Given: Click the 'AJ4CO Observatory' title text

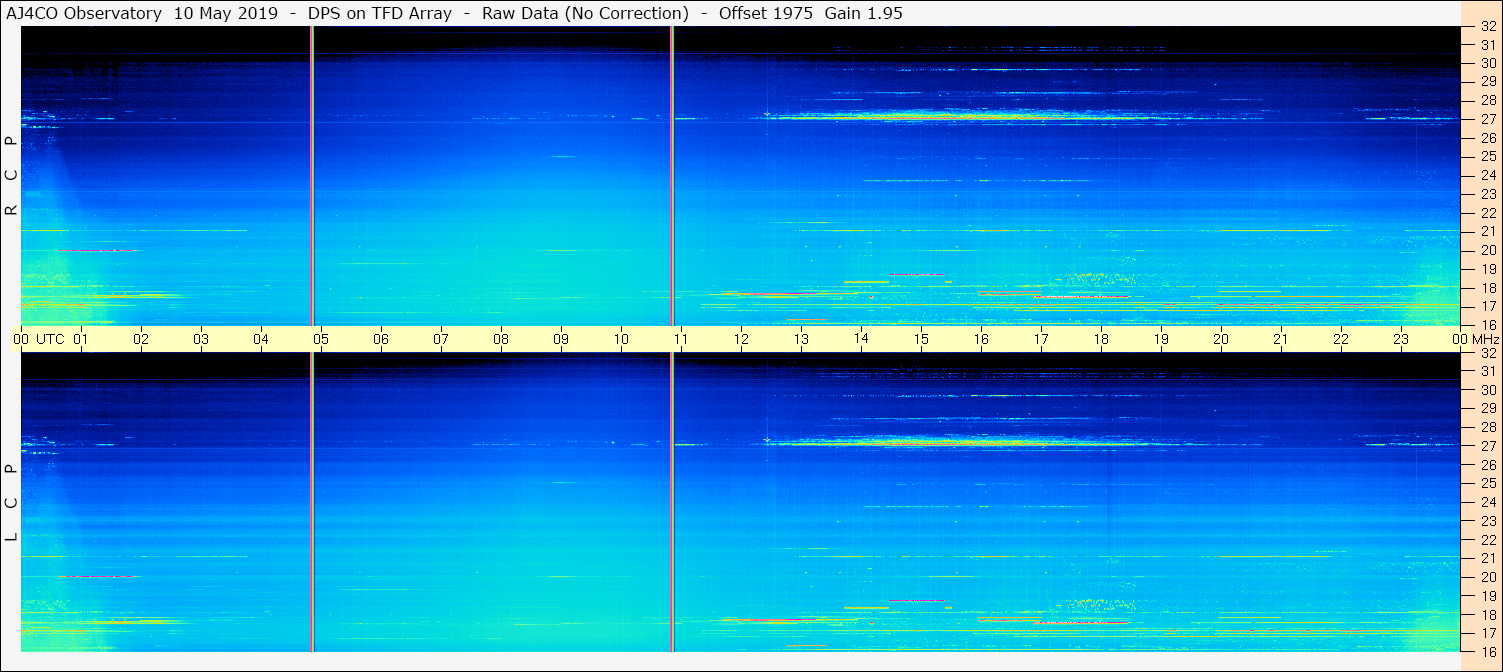Looking at the screenshot, I should click(x=83, y=13).
